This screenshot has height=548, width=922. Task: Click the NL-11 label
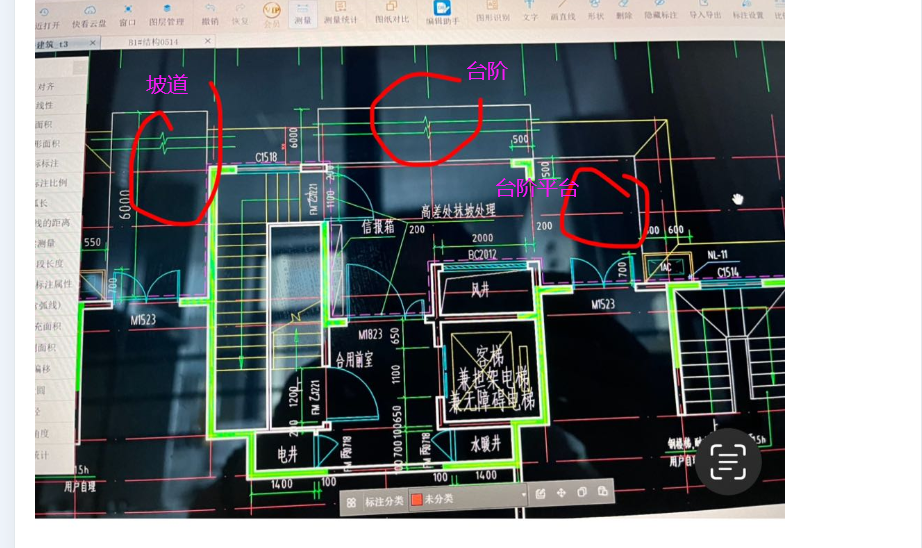[717, 255]
